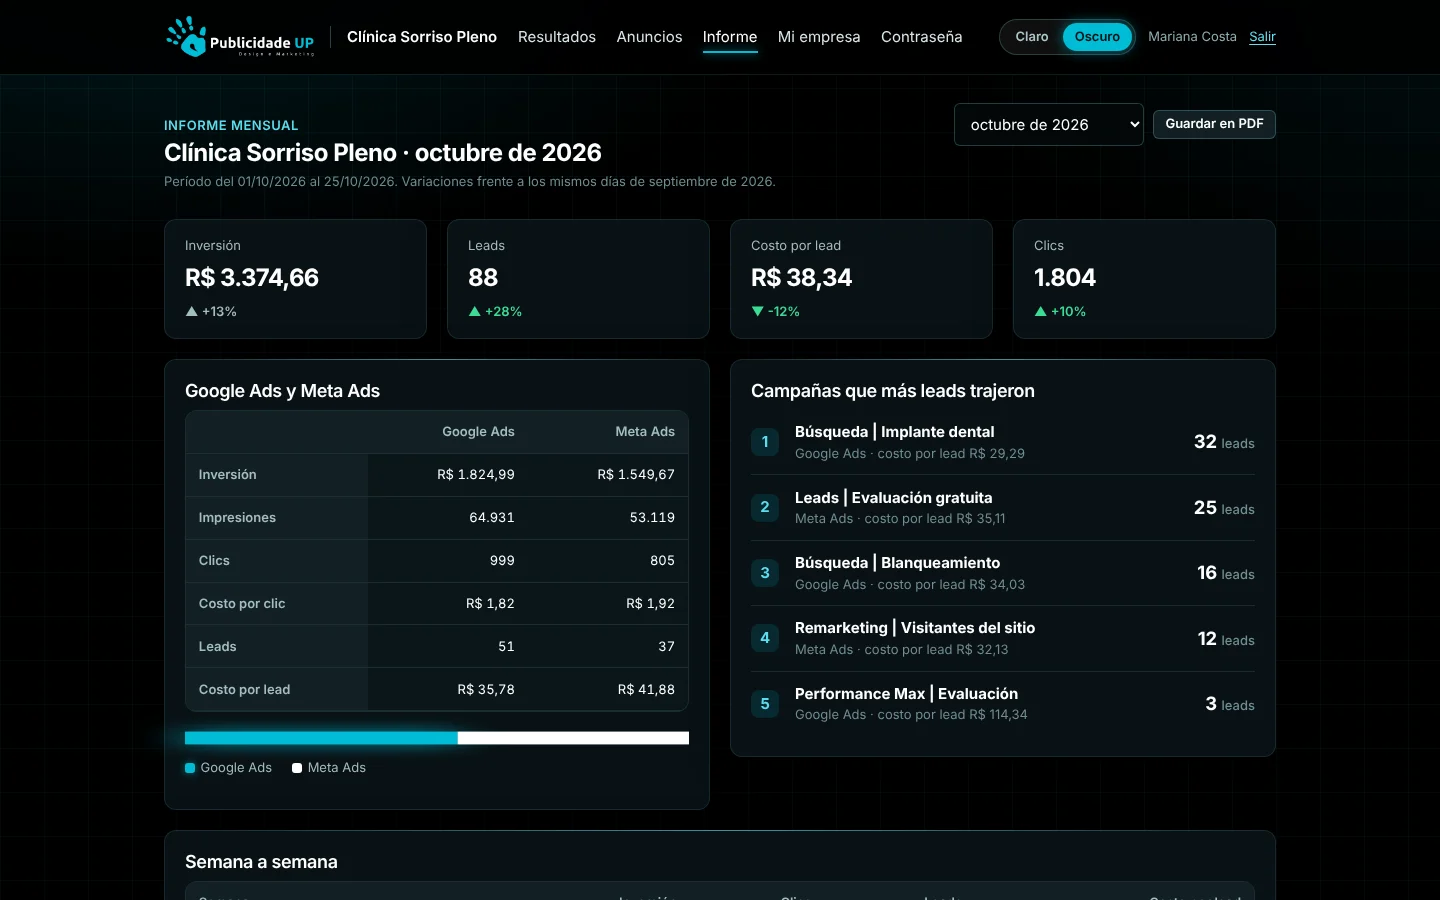
Task: Open the octubre de 2026 month dropdown
Action: [x=1048, y=125]
